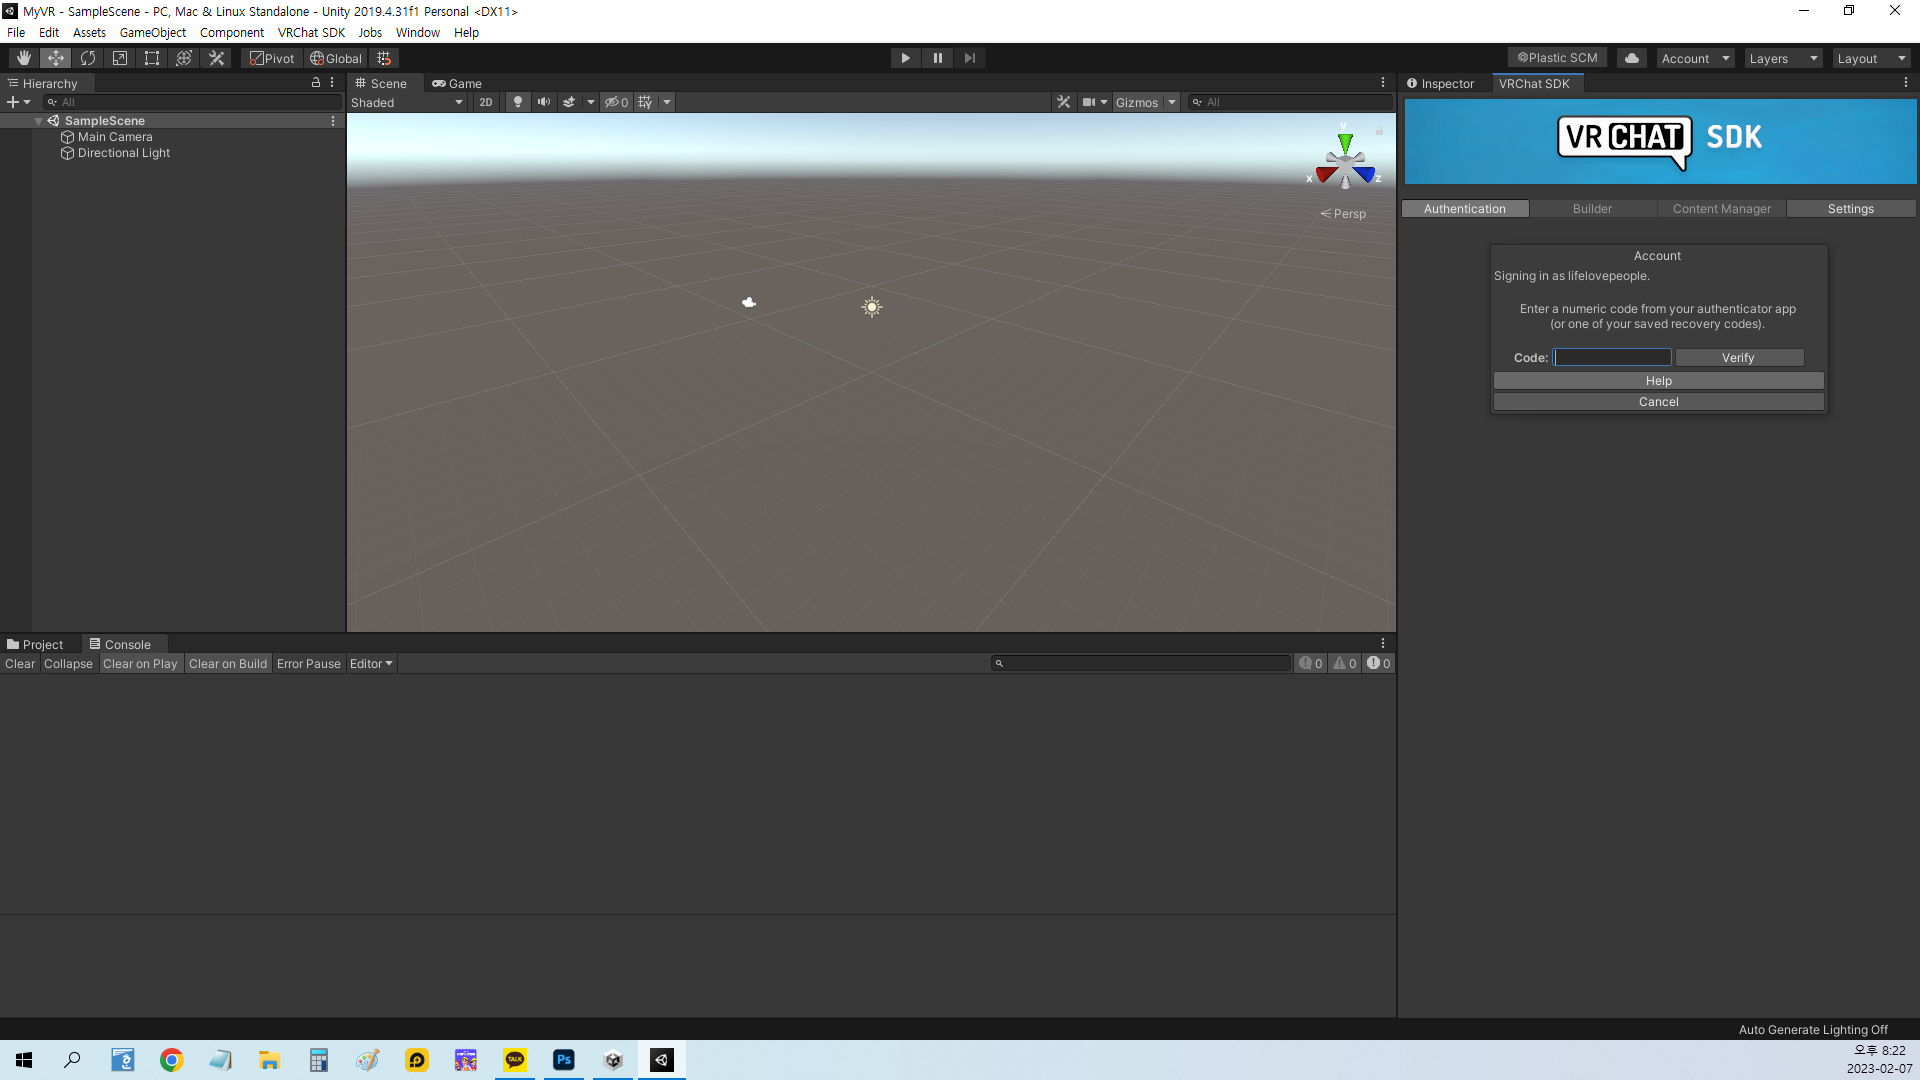Image resolution: width=1920 pixels, height=1080 pixels.
Task: Click the Step frame button
Action: click(x=969, y=58)
